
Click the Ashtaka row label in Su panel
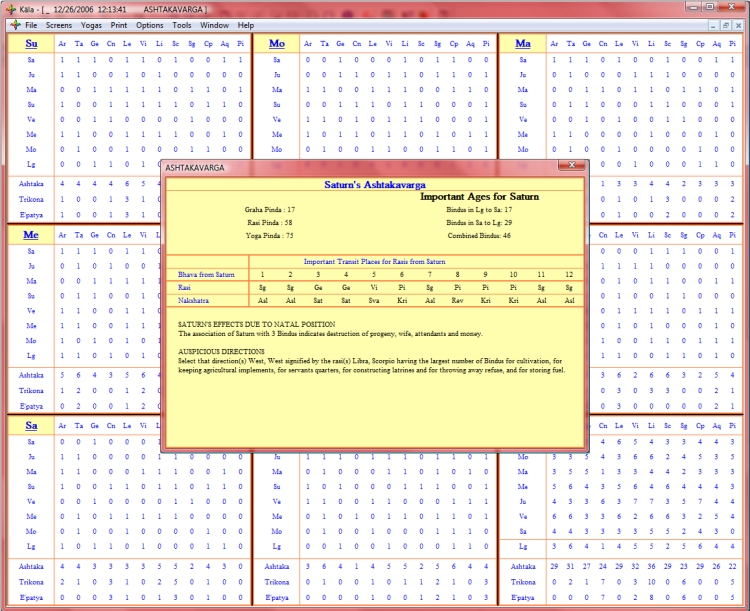31,184
